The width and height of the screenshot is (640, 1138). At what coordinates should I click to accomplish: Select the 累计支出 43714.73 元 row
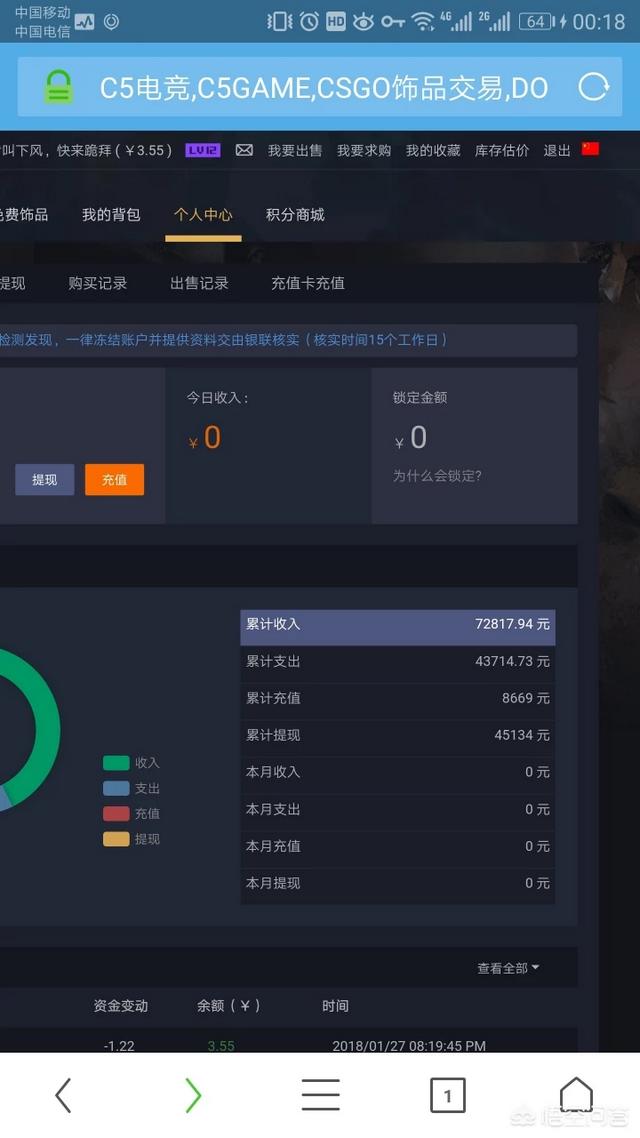click(398, 661)
